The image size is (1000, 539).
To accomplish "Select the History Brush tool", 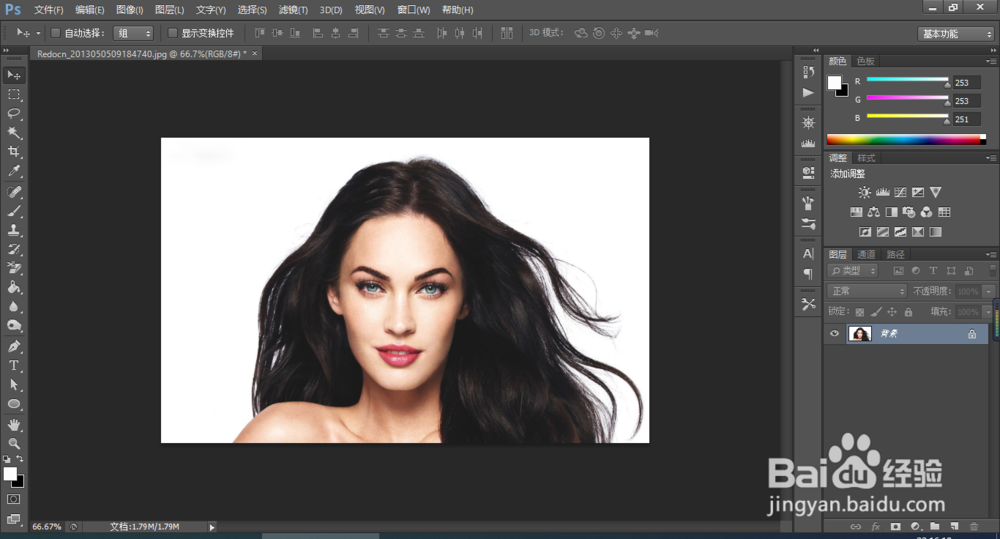I will pyautogui.click(x=14, y=249).
